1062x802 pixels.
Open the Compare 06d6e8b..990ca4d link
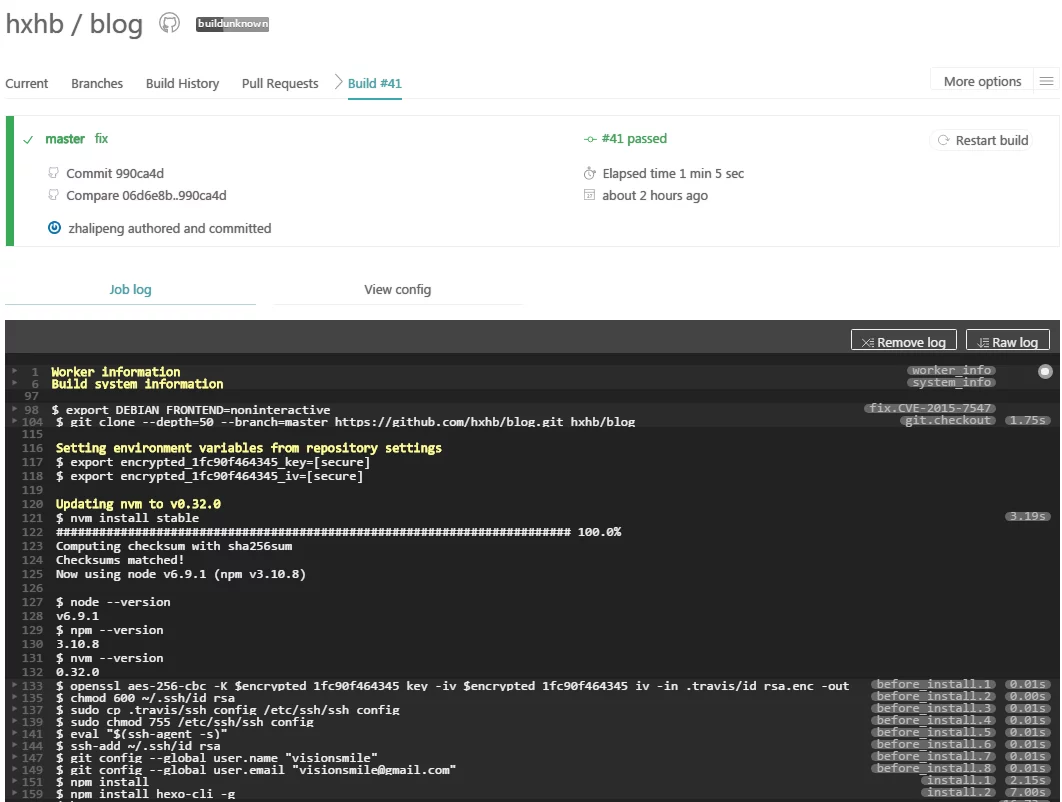click(x=146, y=196)
